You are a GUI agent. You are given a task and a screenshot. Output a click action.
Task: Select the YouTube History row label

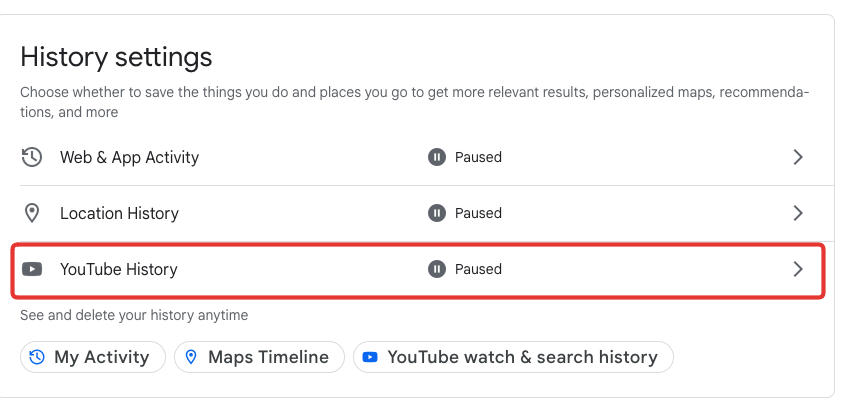[118, 269]
